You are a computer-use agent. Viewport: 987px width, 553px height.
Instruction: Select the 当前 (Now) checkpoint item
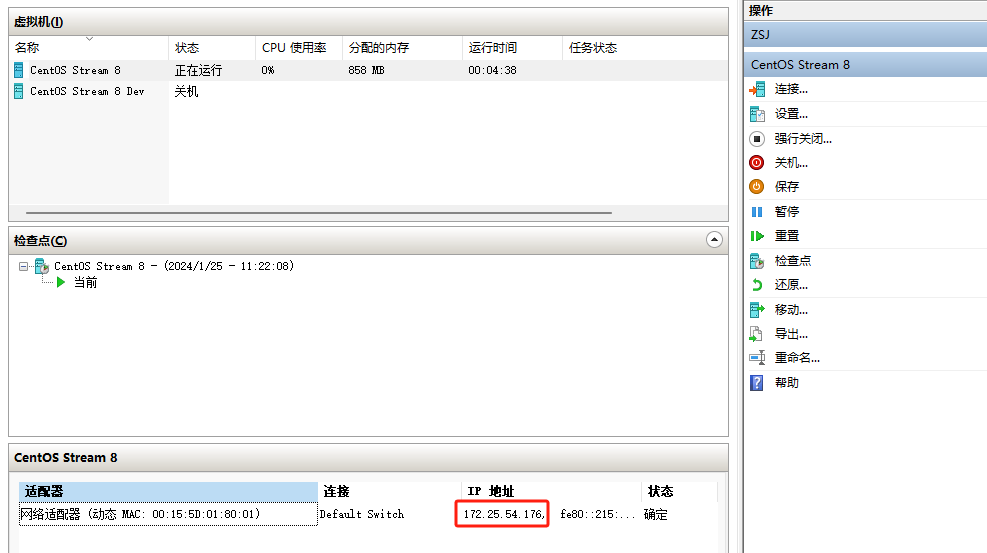(x=85, y=283)
